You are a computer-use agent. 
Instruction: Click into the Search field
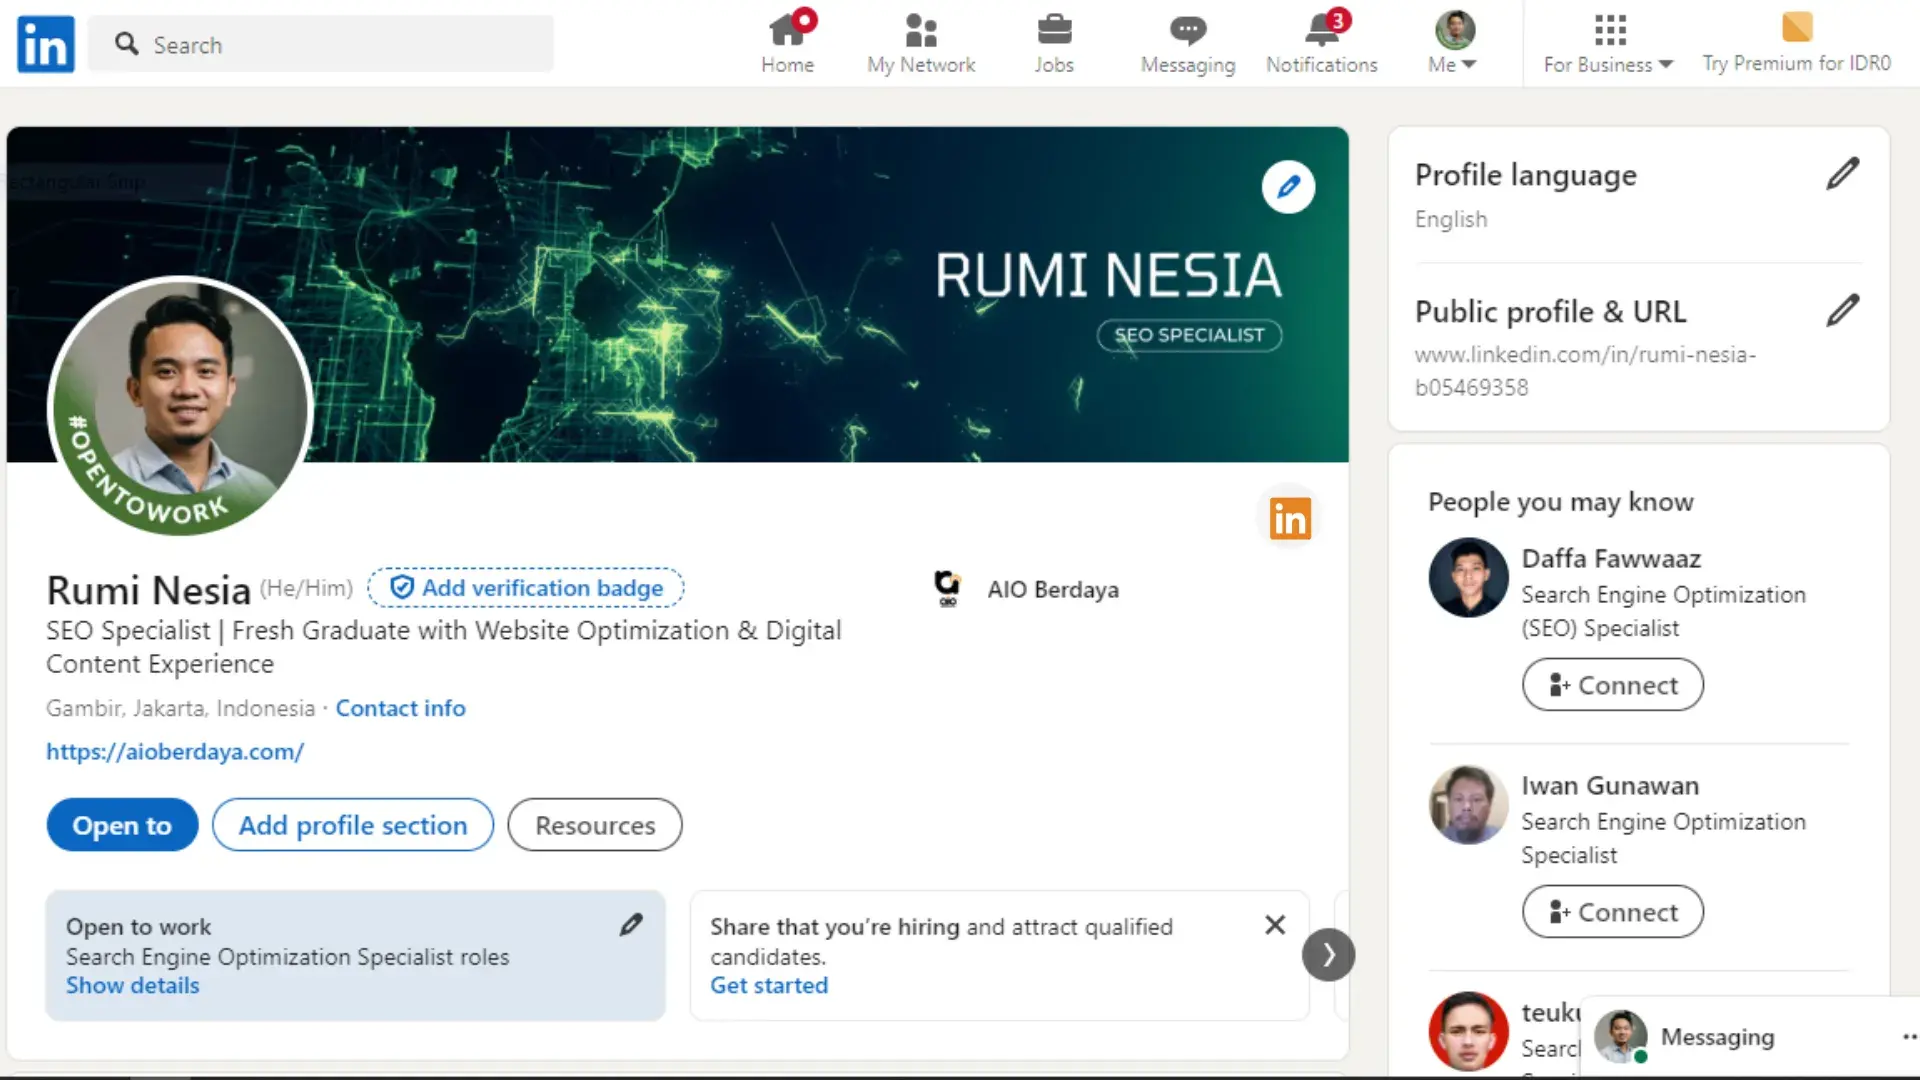tap(321, 44)
